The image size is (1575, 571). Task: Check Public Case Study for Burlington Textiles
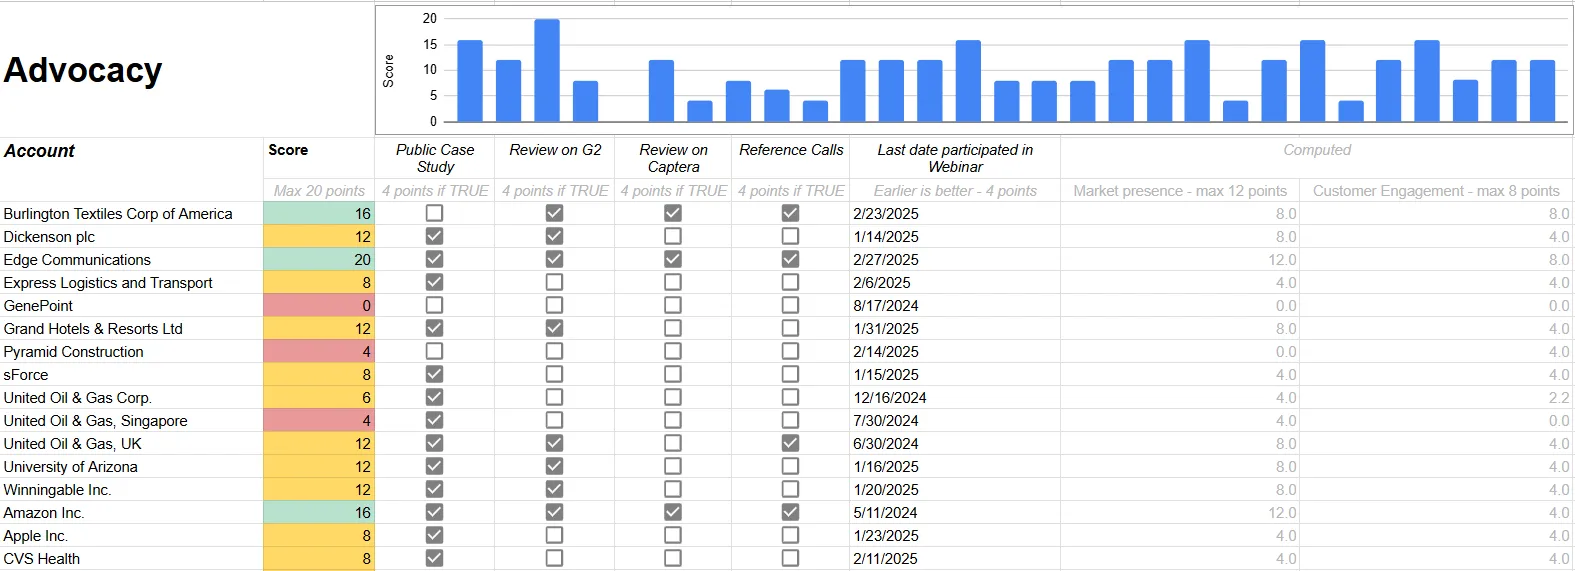pos(434,213)
